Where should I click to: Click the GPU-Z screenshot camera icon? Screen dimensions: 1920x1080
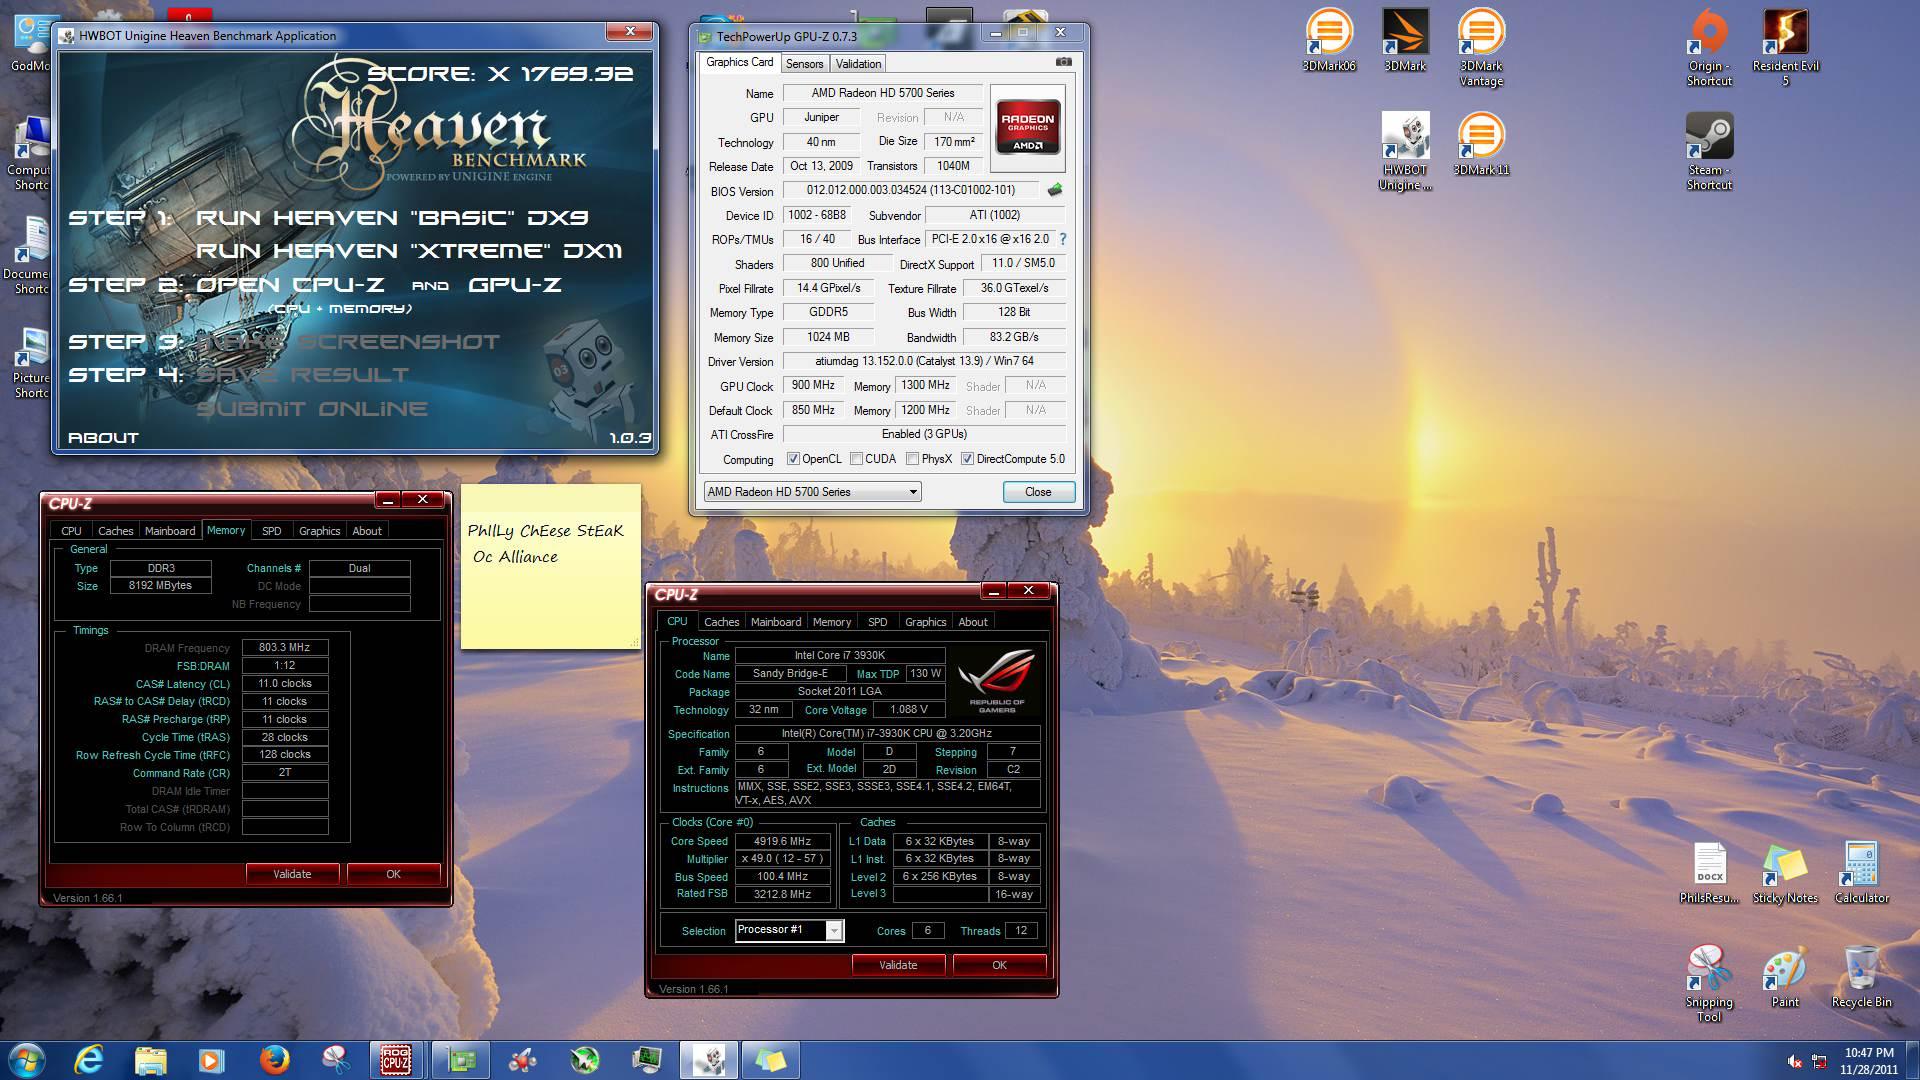click(1064, 62)
